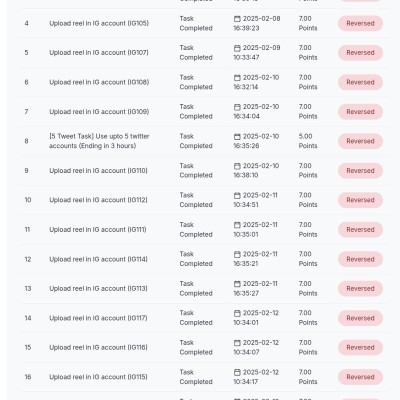Click Reversed badge for IG111 task

(360, 230)
